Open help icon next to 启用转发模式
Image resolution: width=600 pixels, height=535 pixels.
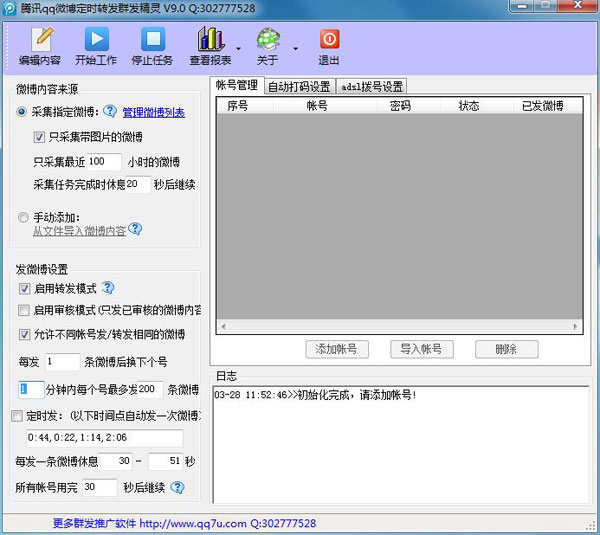108,288
